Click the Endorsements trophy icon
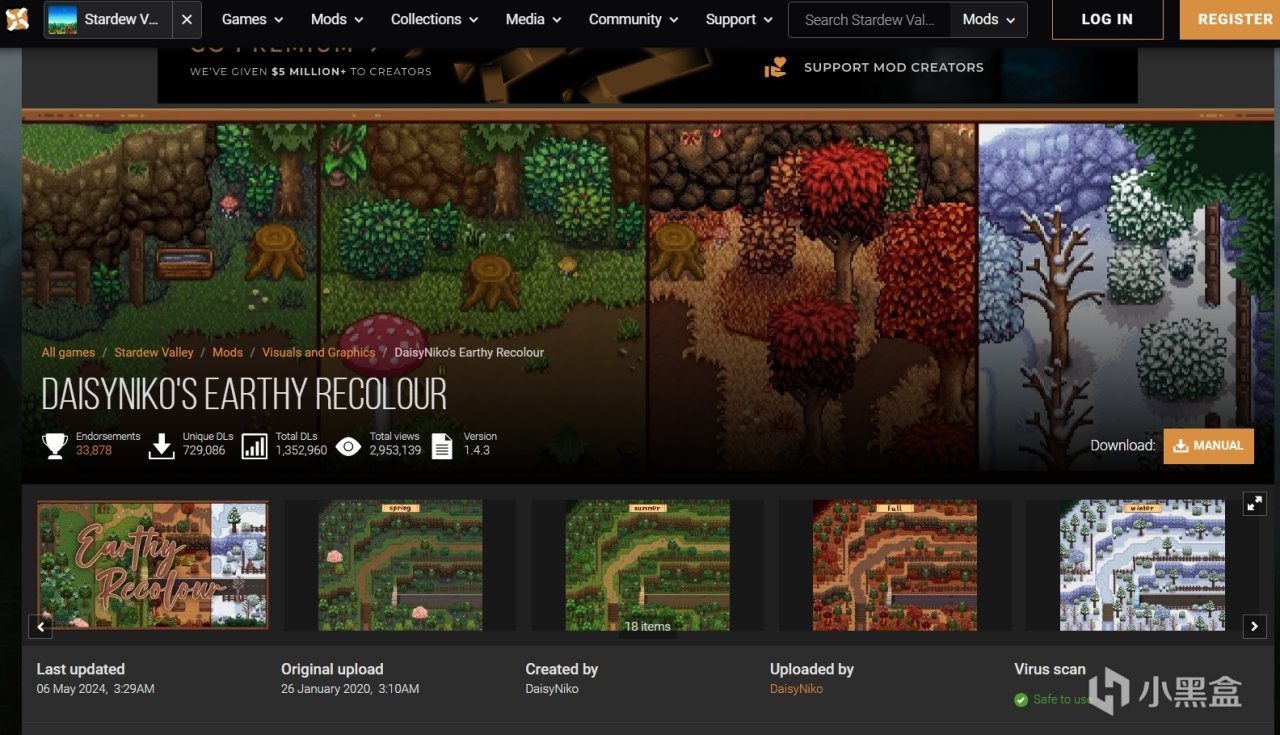The image size is (1280, 735). pyautogui.click(x=55, y=446)
